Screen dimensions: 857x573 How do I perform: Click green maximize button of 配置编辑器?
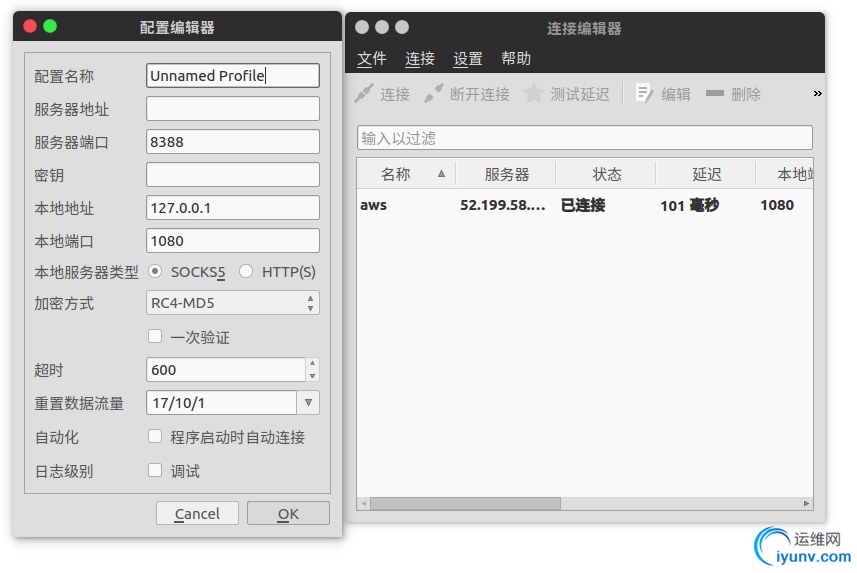(50, 26)
